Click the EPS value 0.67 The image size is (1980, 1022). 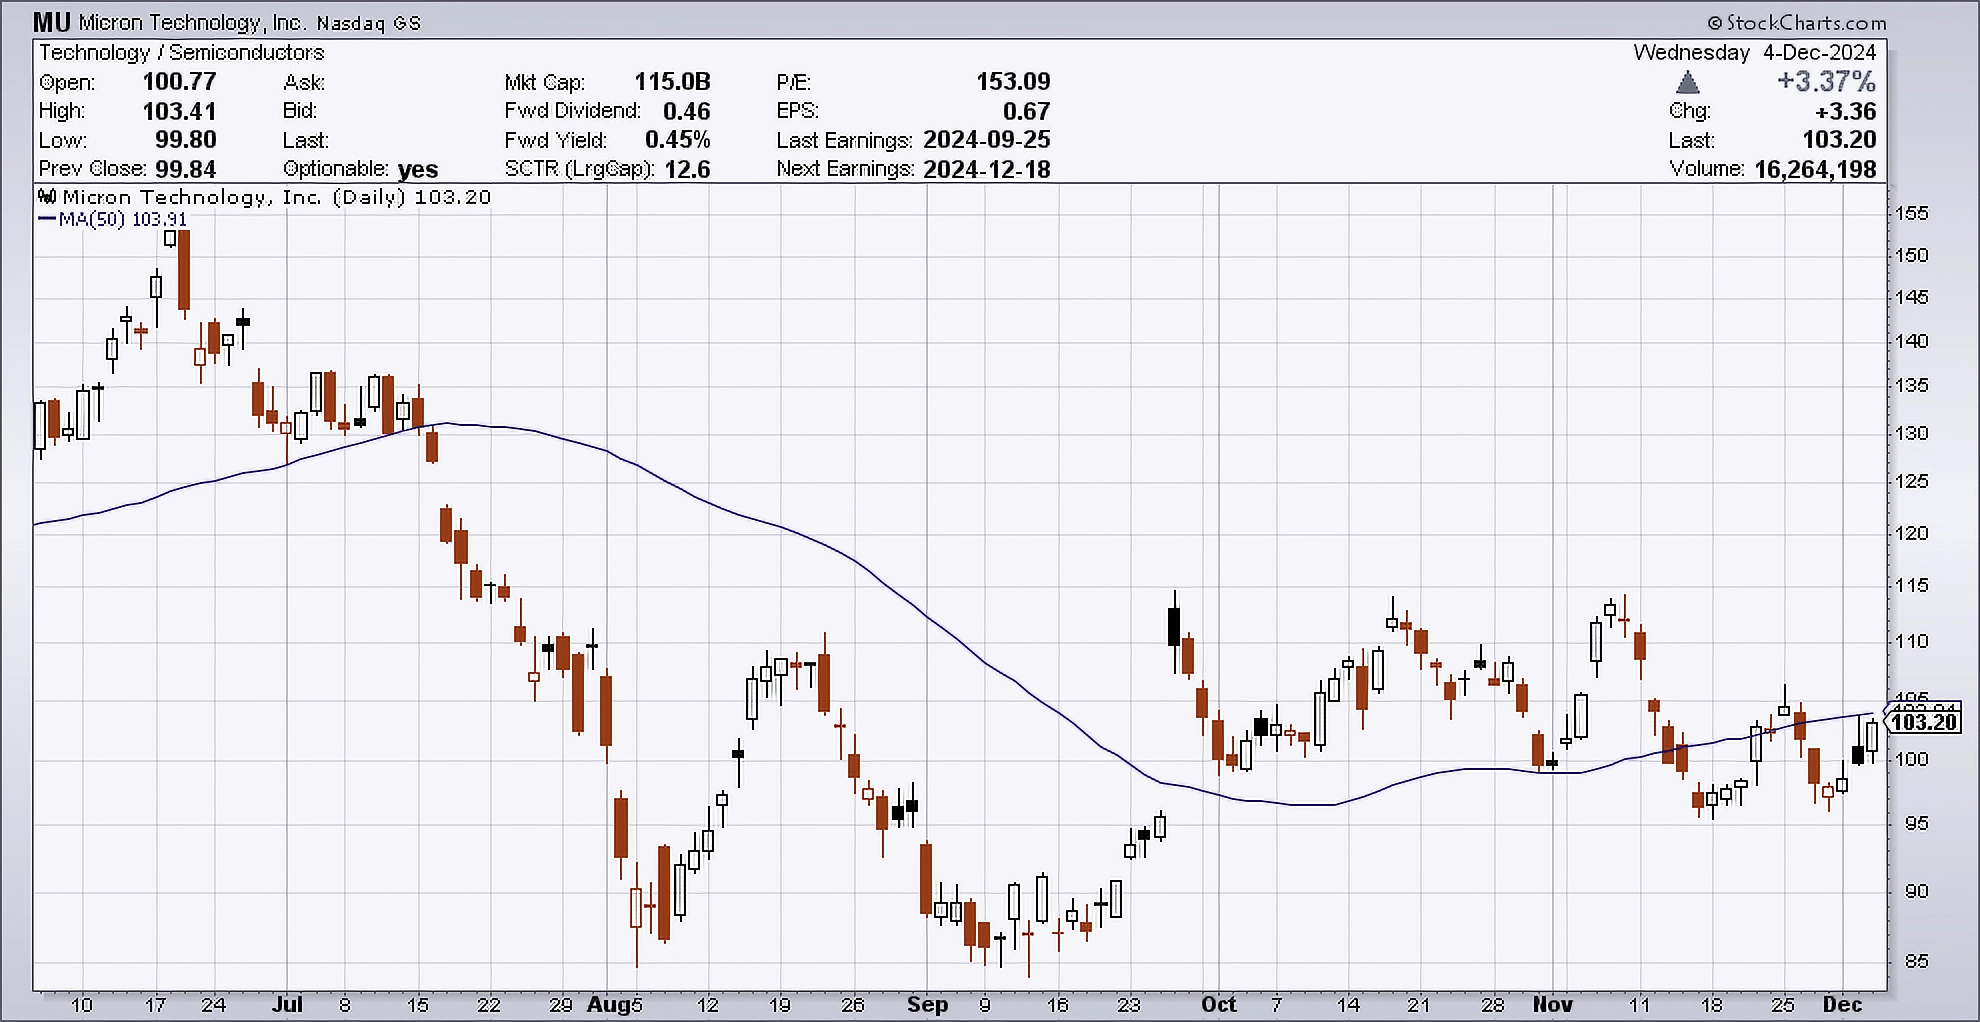pos(1027,111)
